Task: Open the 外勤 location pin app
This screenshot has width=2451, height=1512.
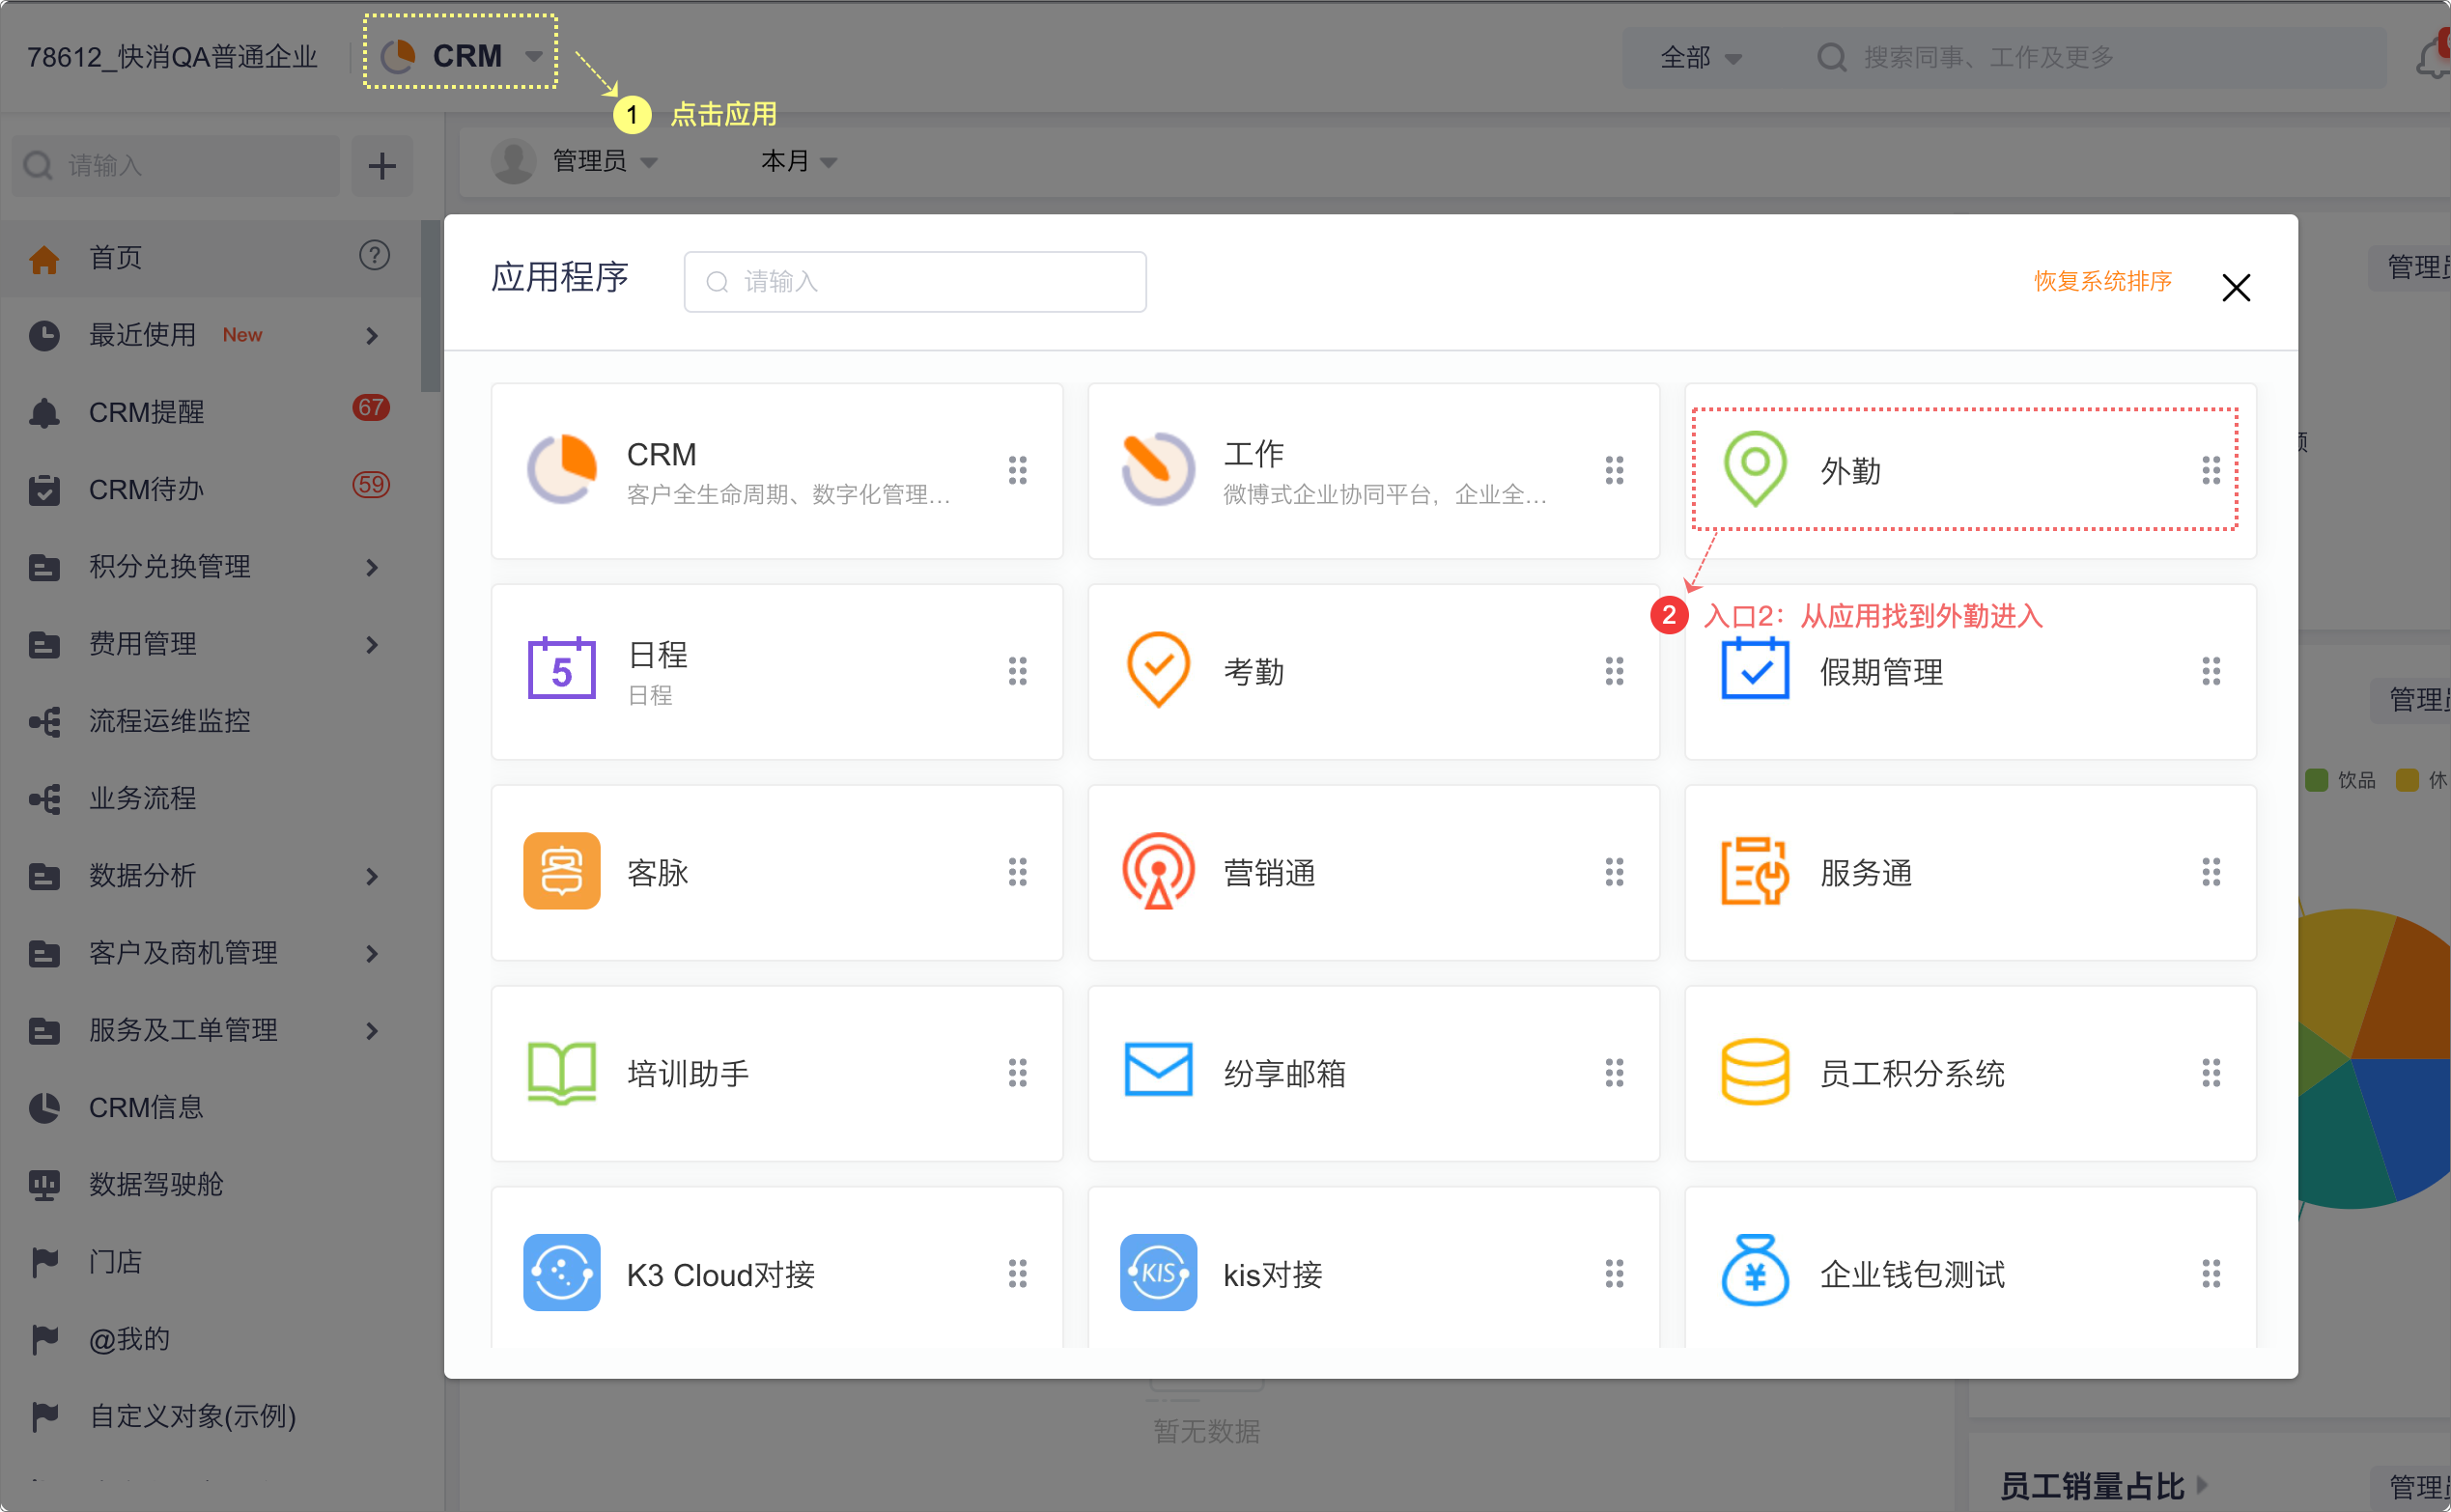Action: click(1754, 470)
